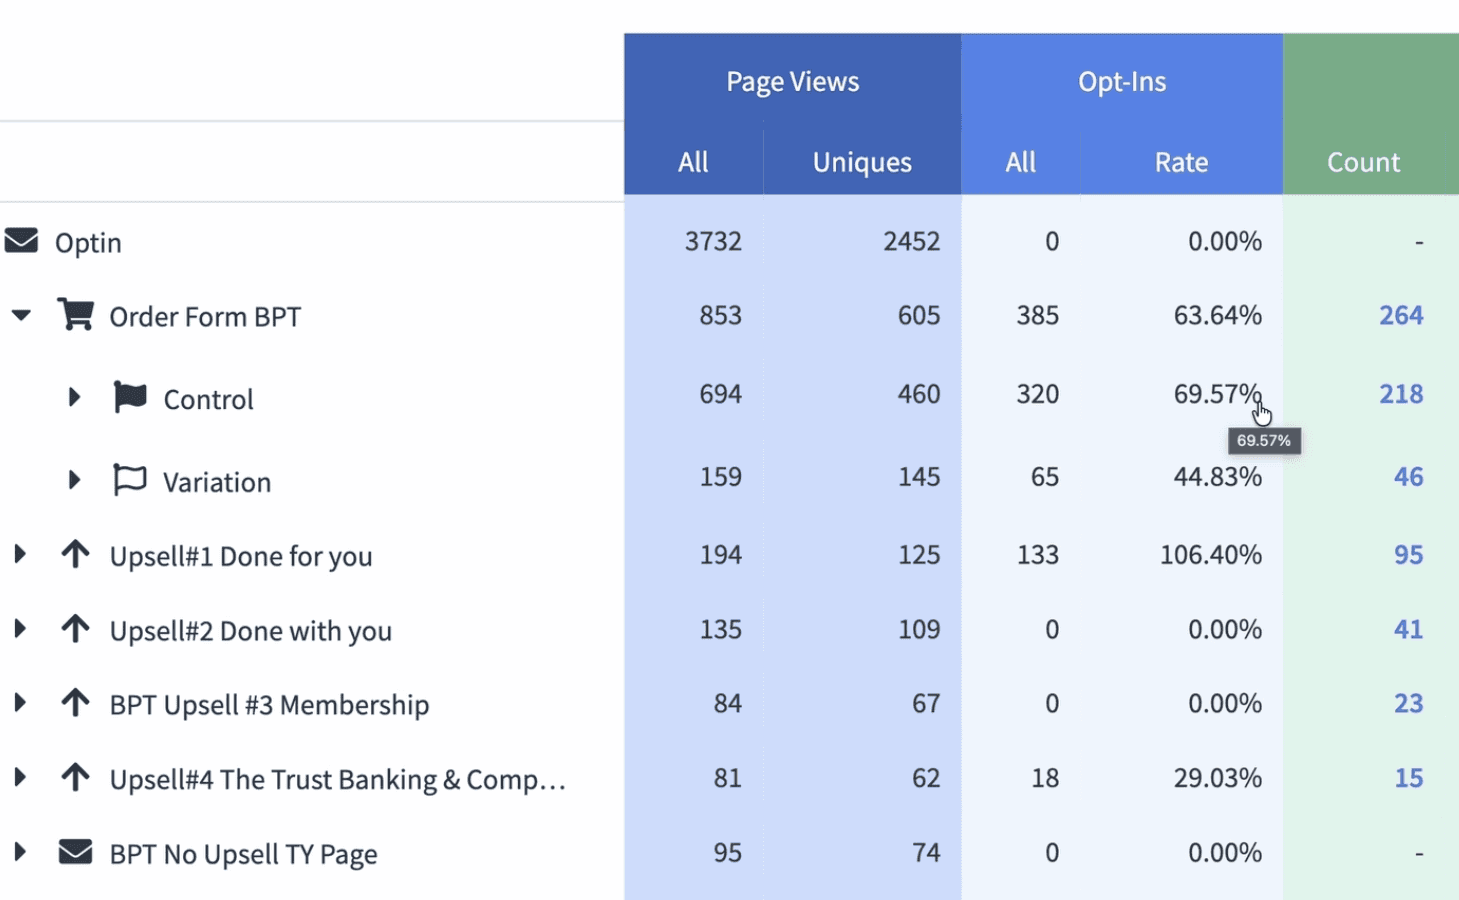Viewport: 1459px width, 900px height.
Task: Expand the BPT No Upsell TY Page row
Action: click(19, 852)
